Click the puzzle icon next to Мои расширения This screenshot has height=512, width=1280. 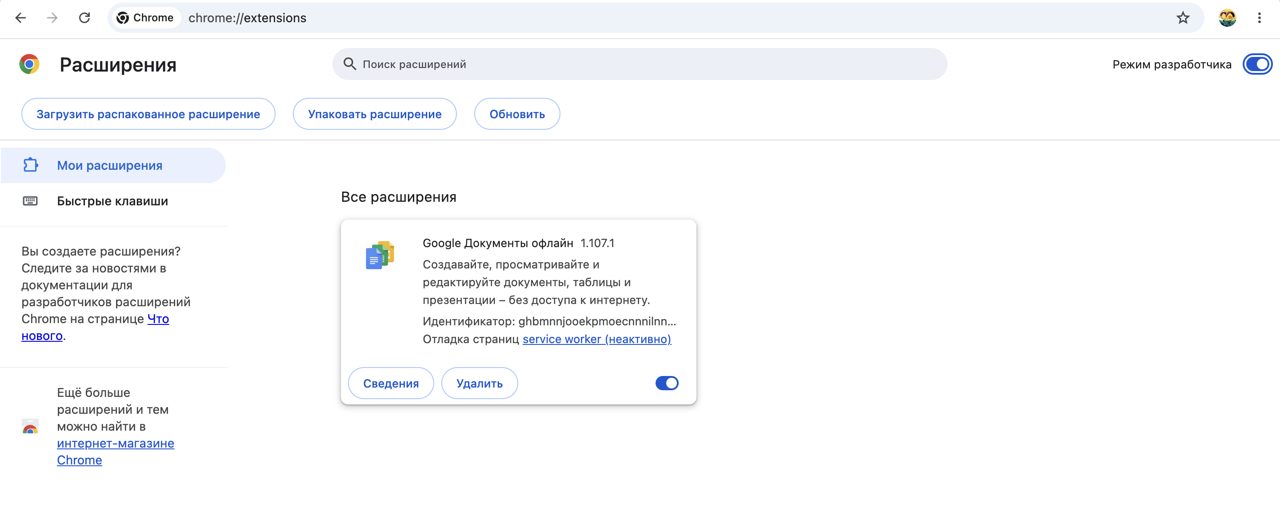pos(31,165)
